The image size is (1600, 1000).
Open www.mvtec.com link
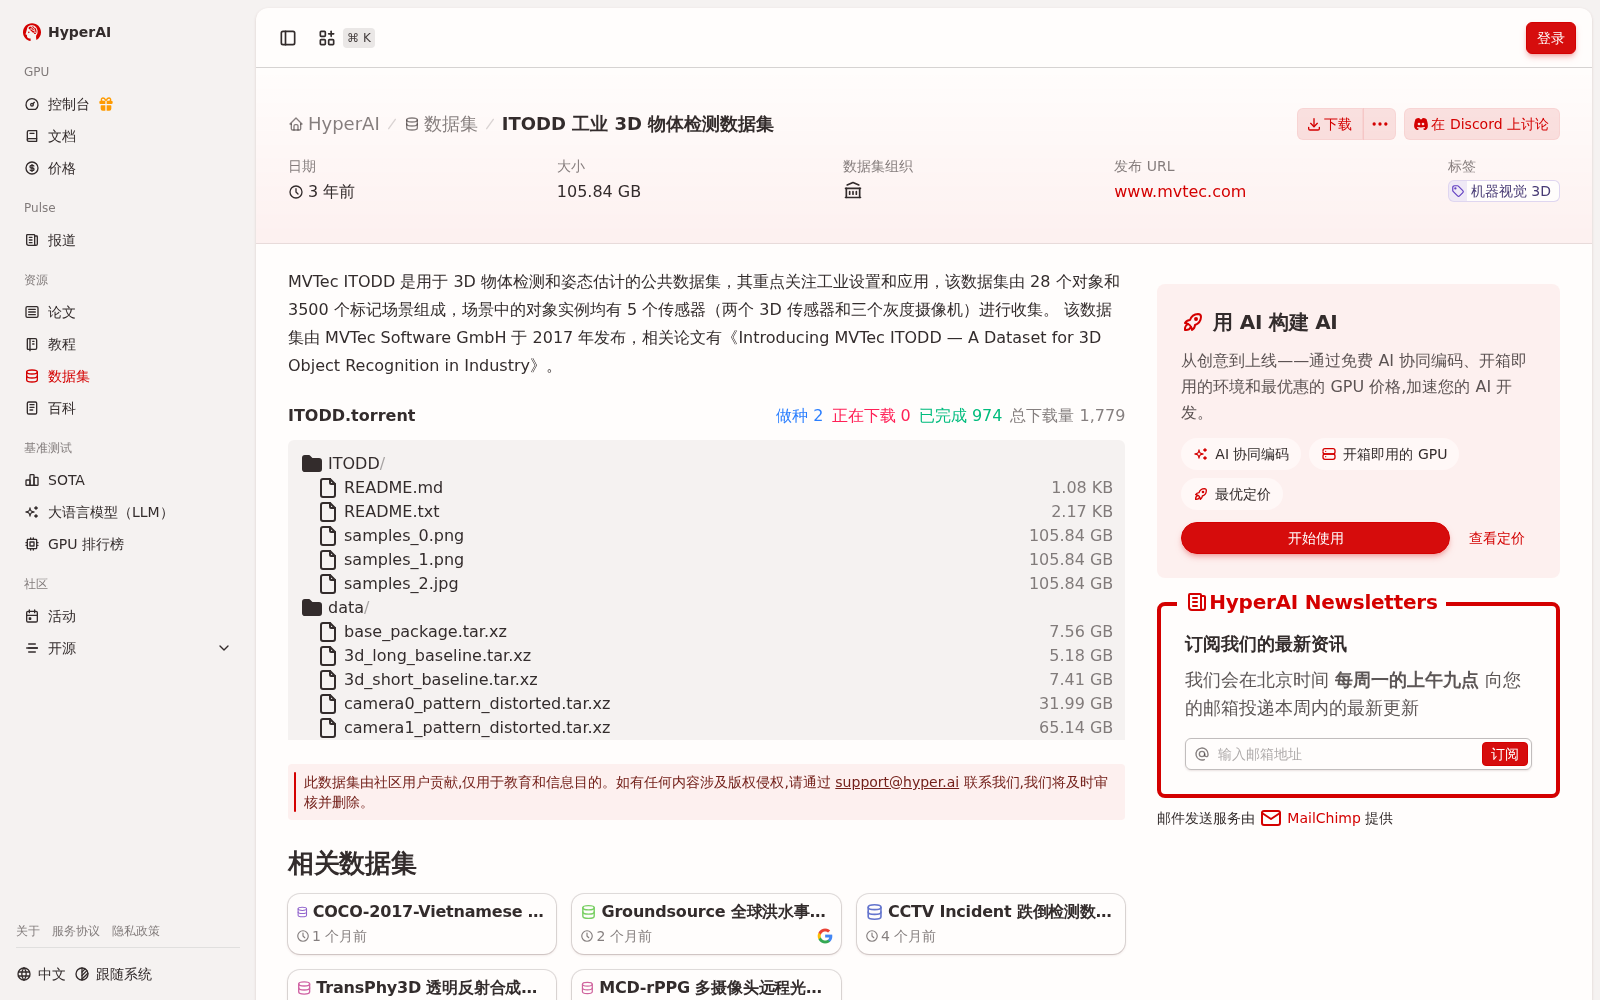[x=1180, y=191]
